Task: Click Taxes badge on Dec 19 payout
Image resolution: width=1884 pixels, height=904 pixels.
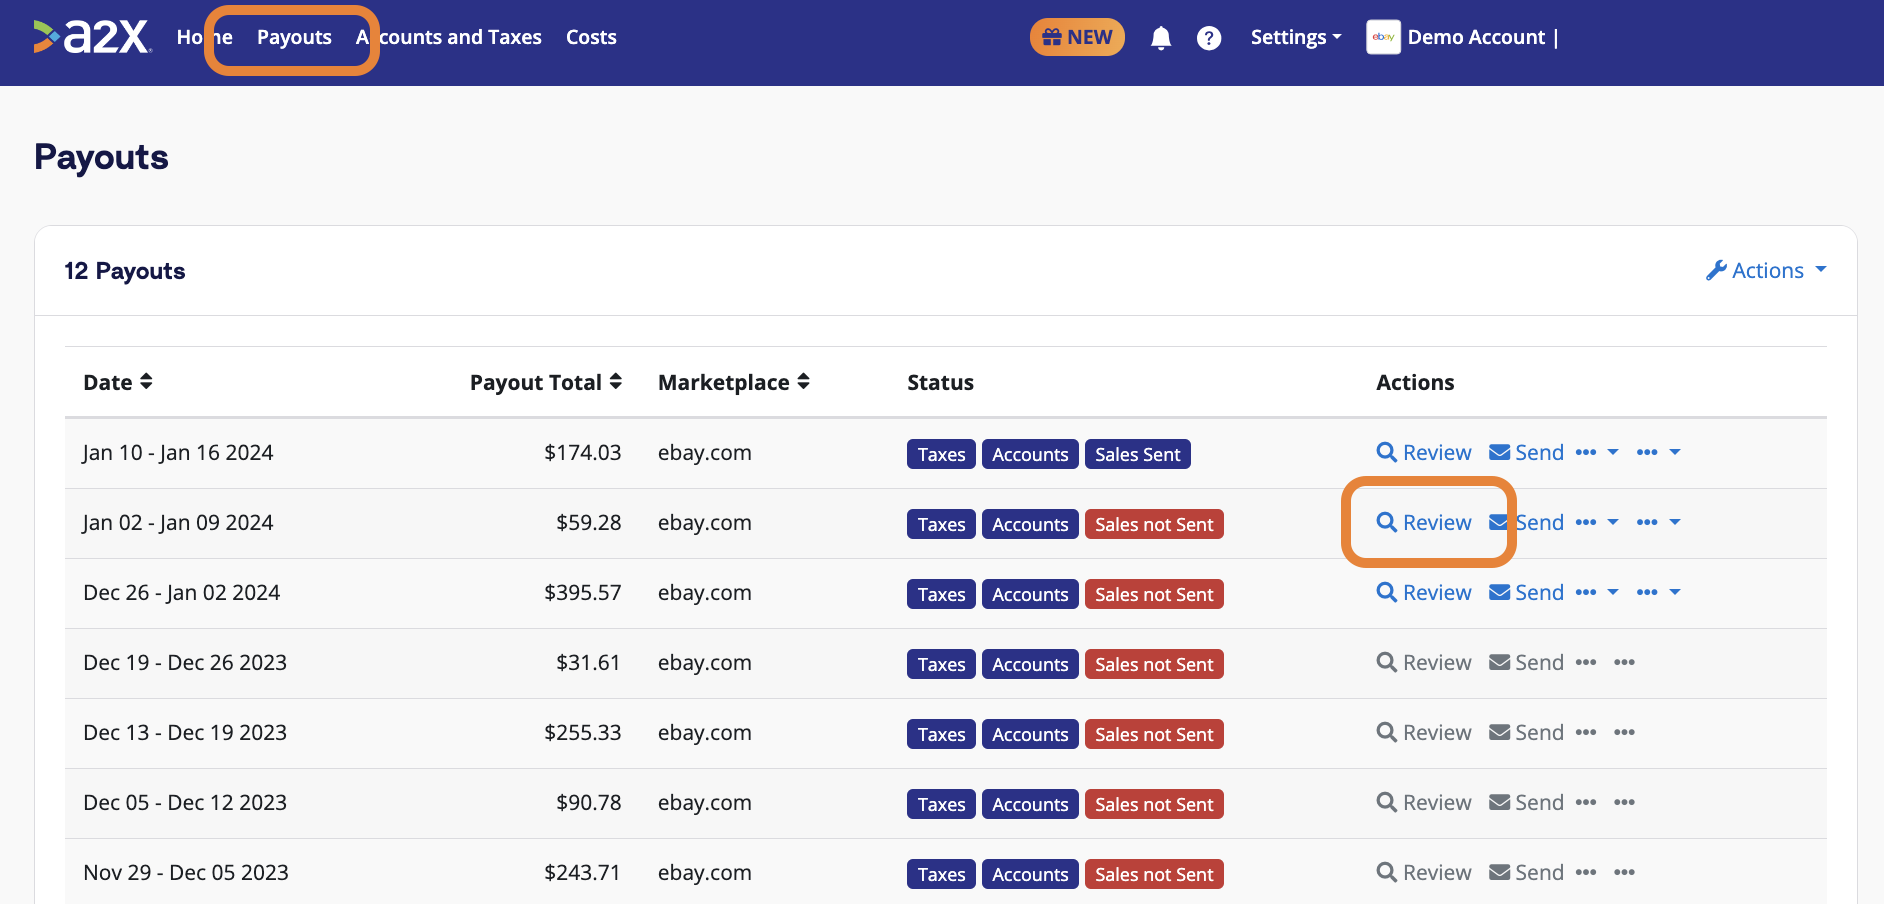Action: point(941,664)
